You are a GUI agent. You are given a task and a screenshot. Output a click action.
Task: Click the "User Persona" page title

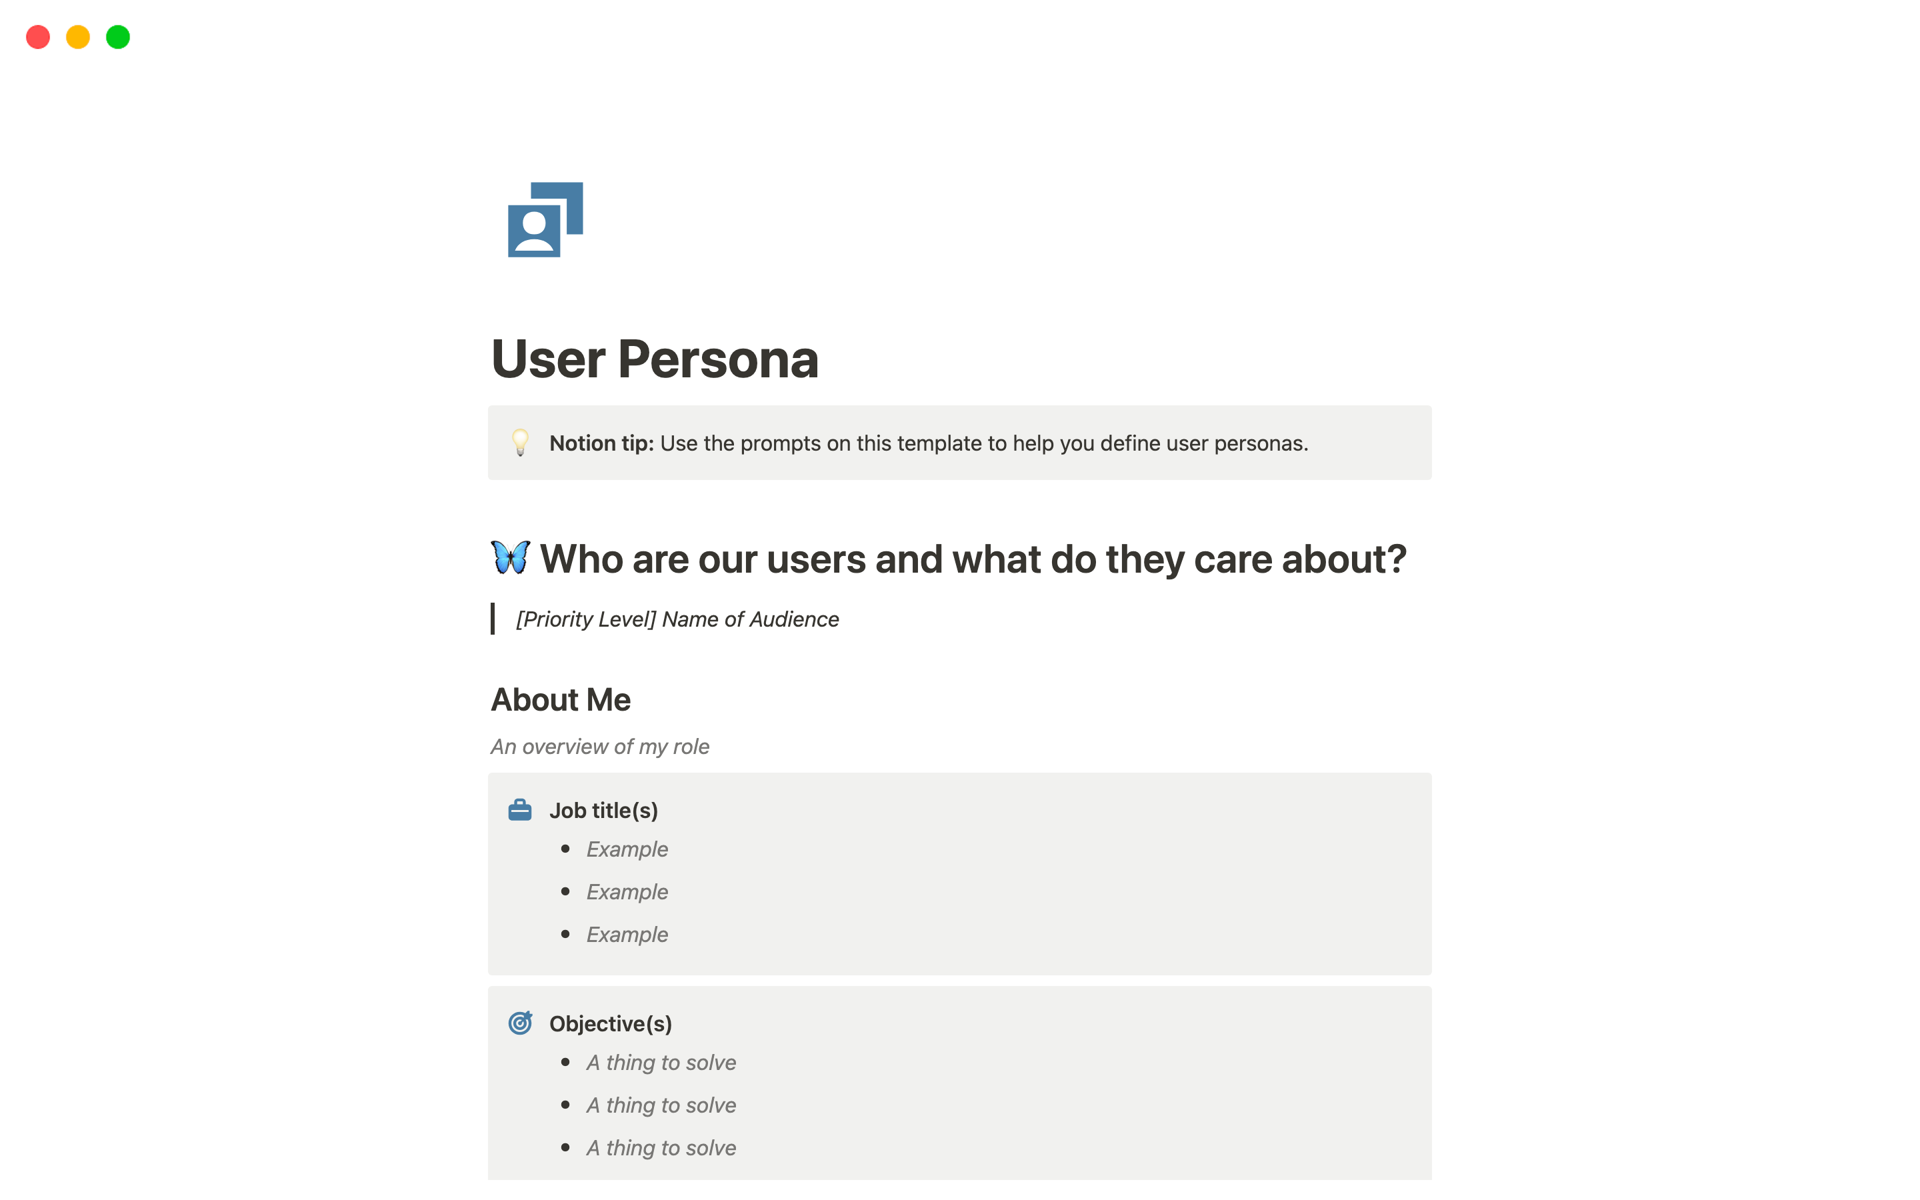[x=654, y=359]
